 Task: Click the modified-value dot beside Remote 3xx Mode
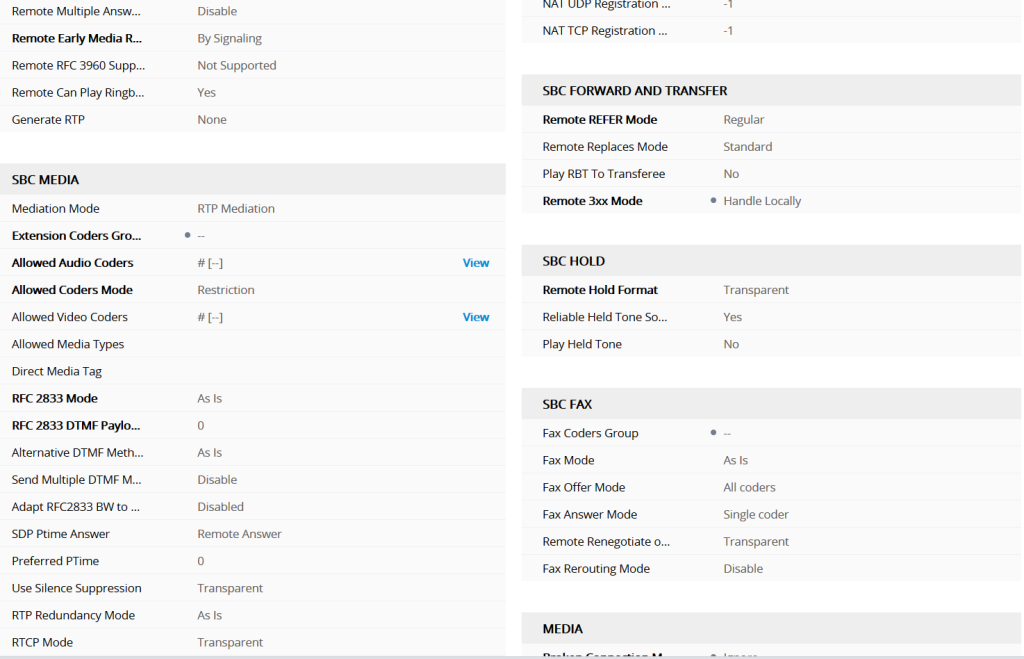(x=711, y=200)
